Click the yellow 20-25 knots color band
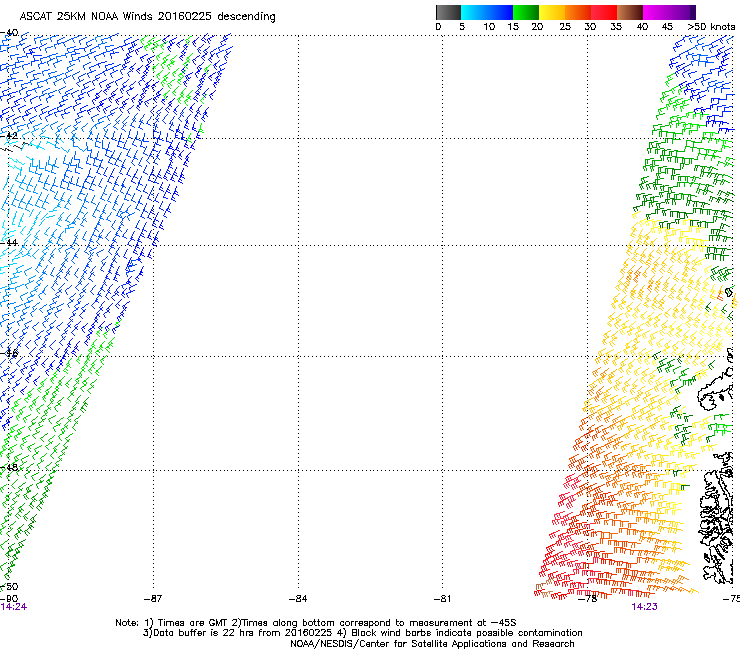This screenshot has height=650, width=740. point(552,12)
